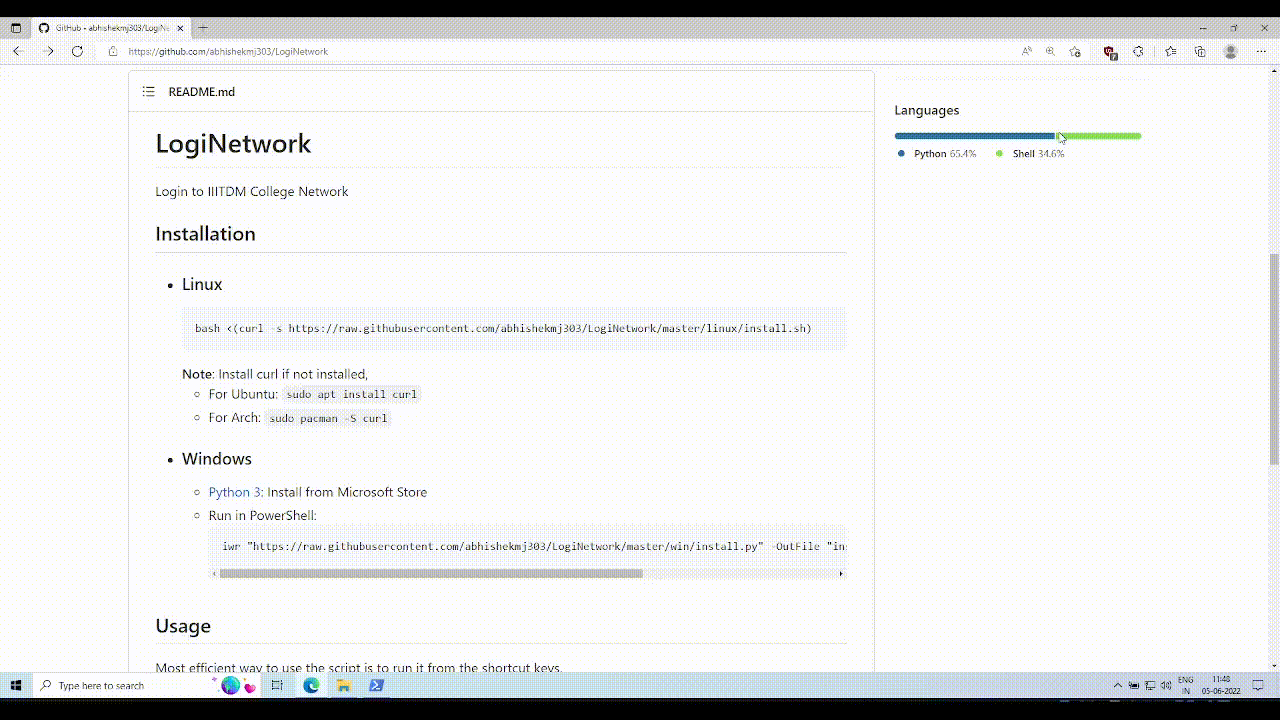Open the Python 3 link
The height and width of the screenshot is (720, 1280).
235,492
